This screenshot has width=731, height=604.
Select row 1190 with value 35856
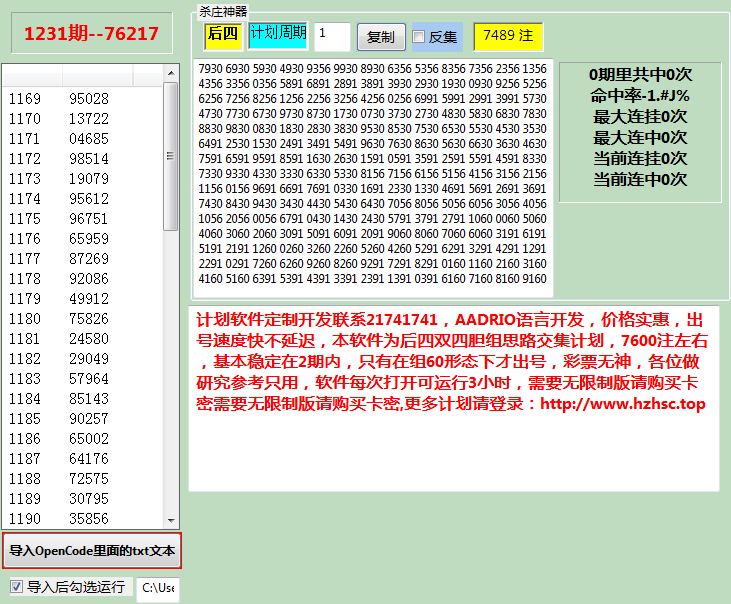tap(83, 519)
